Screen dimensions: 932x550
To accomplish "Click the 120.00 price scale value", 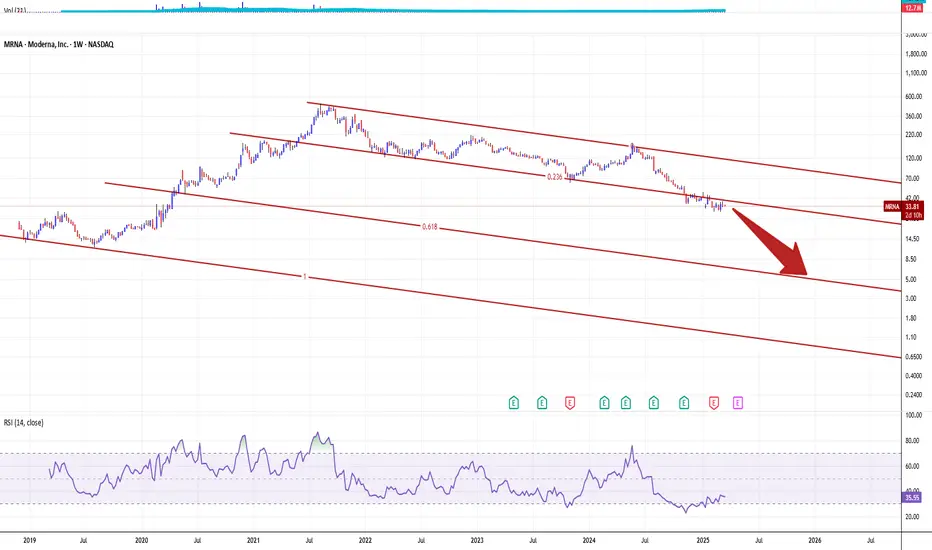I will [914, 159].
